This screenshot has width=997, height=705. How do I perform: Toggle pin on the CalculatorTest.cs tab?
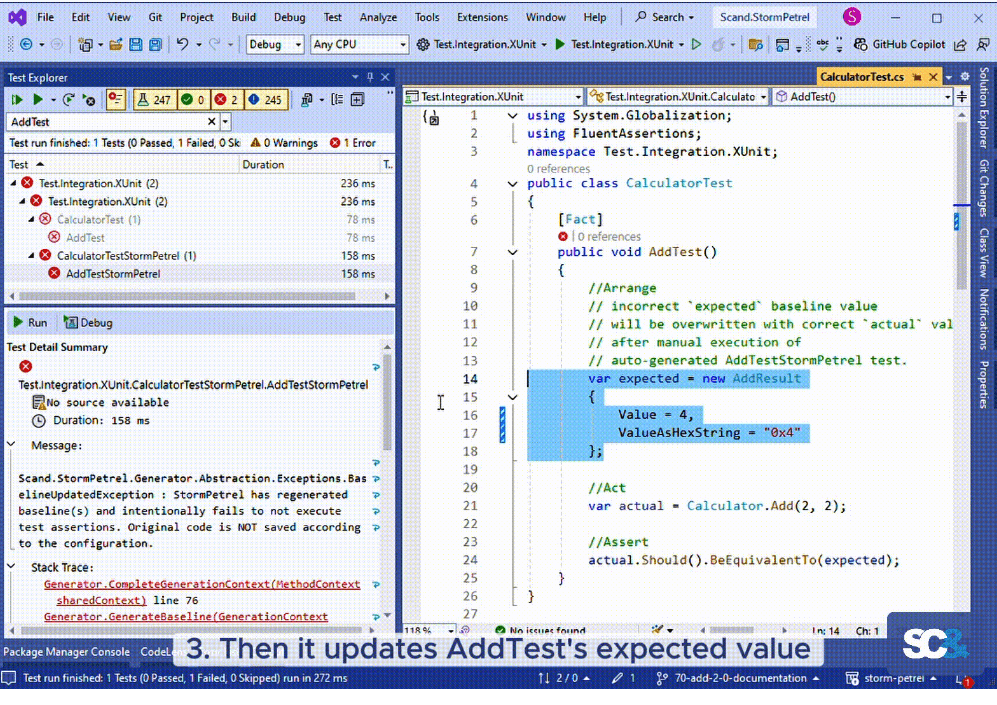[x=917, y=77]
